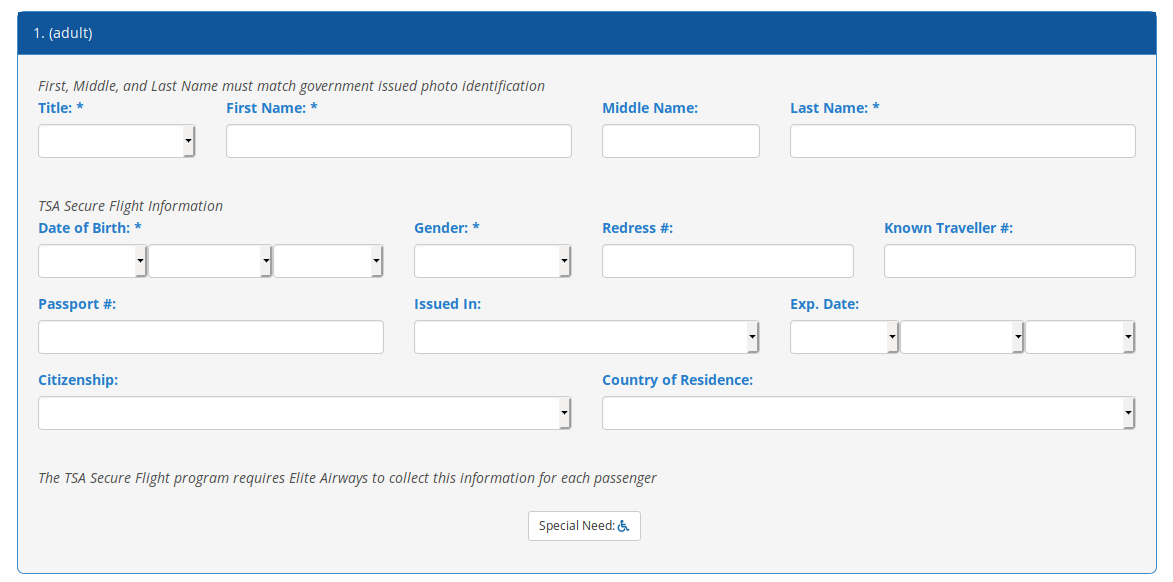
Task: Open the first Exp. Date dropdown
Action: tap(844, 337)
